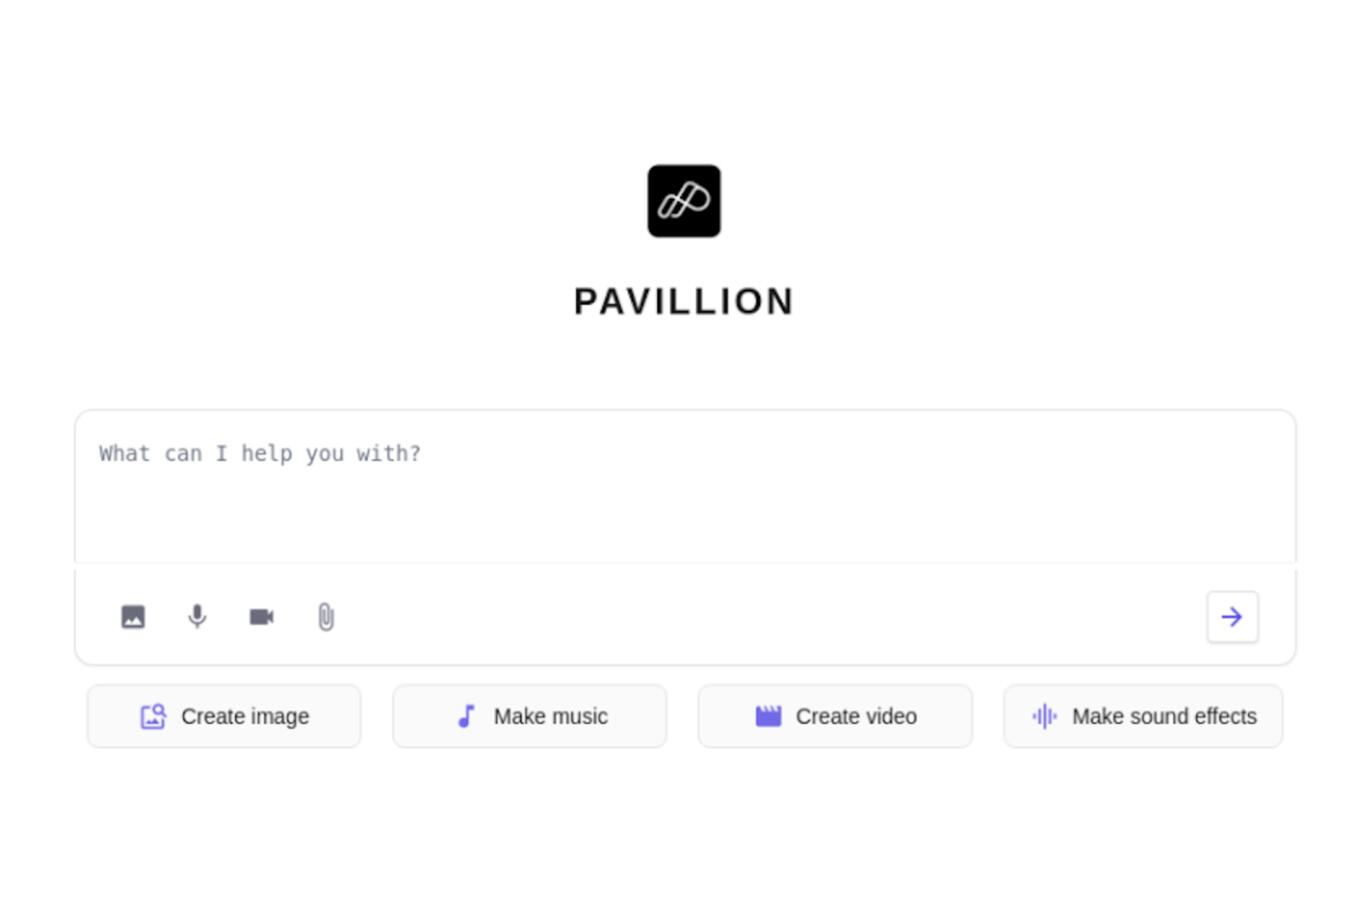The width and height of the screenshot is (1366, 919).
Task: Click the clapperboard icon beside Create video
Action: click(x=768, y=716)
